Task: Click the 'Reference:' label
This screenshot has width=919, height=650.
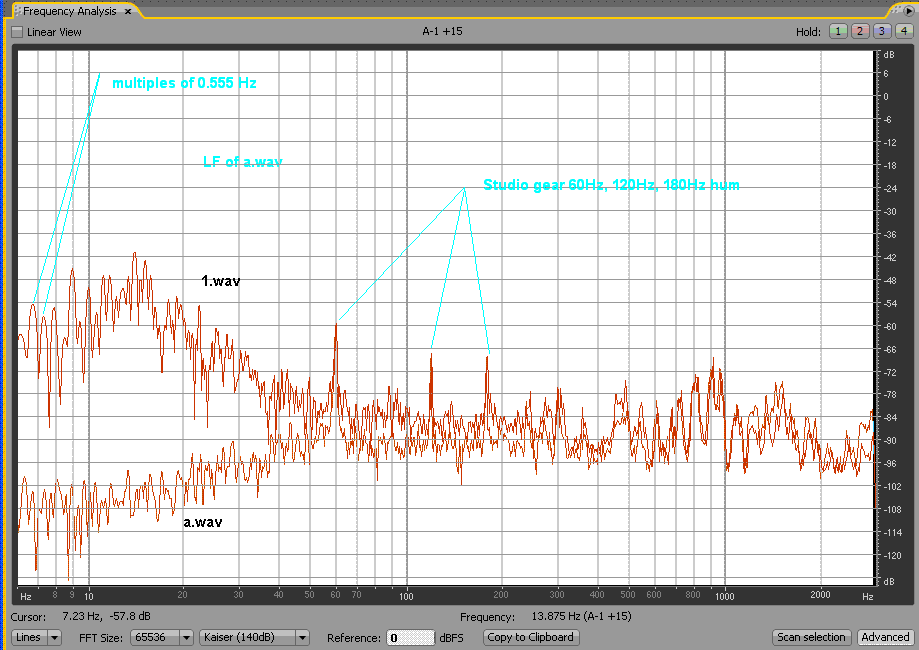Action: click(353, 638)
